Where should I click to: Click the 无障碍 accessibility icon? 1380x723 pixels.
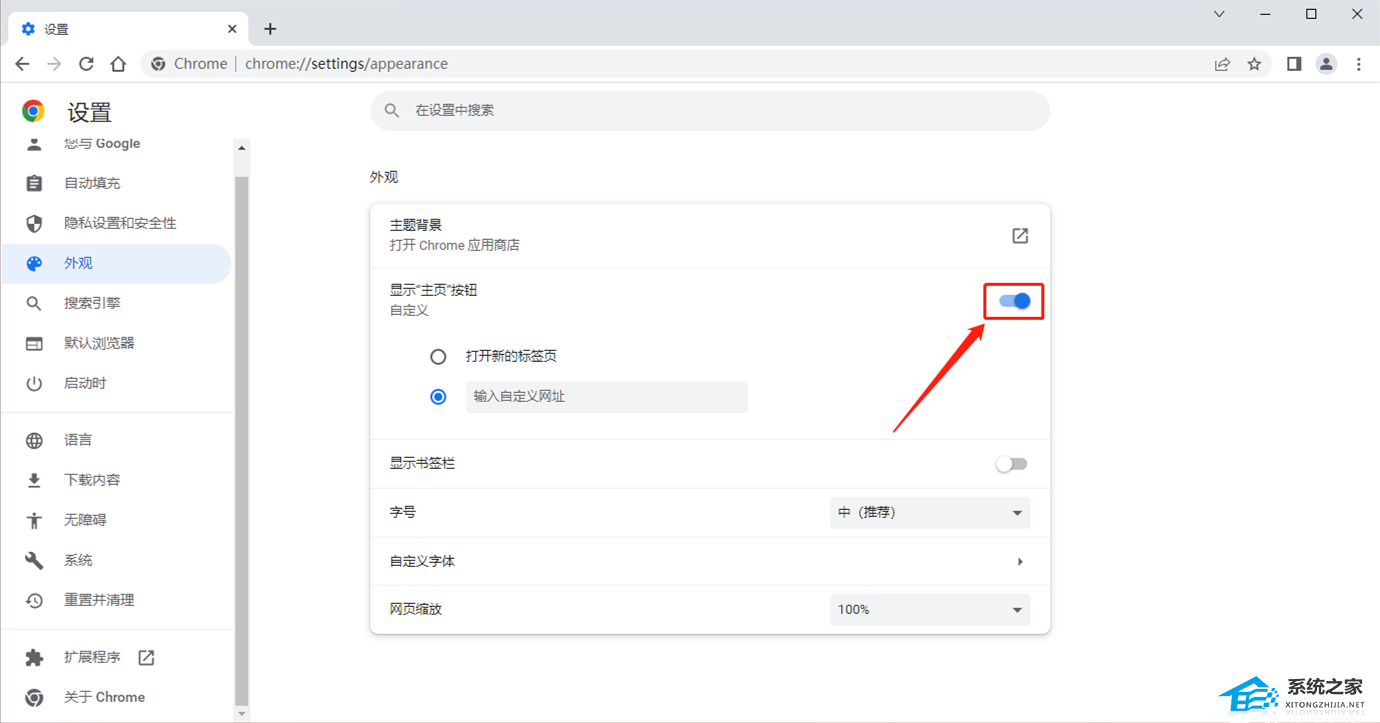click(x=34, y=520)
